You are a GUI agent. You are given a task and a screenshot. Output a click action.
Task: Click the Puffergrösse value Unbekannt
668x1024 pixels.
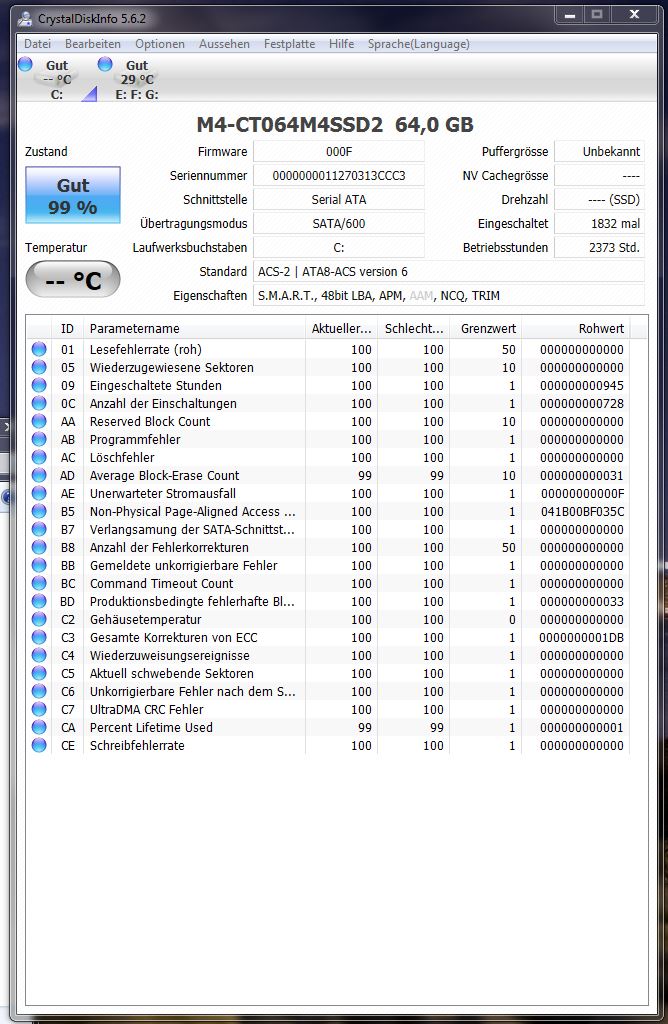click(x=599, y=152)
